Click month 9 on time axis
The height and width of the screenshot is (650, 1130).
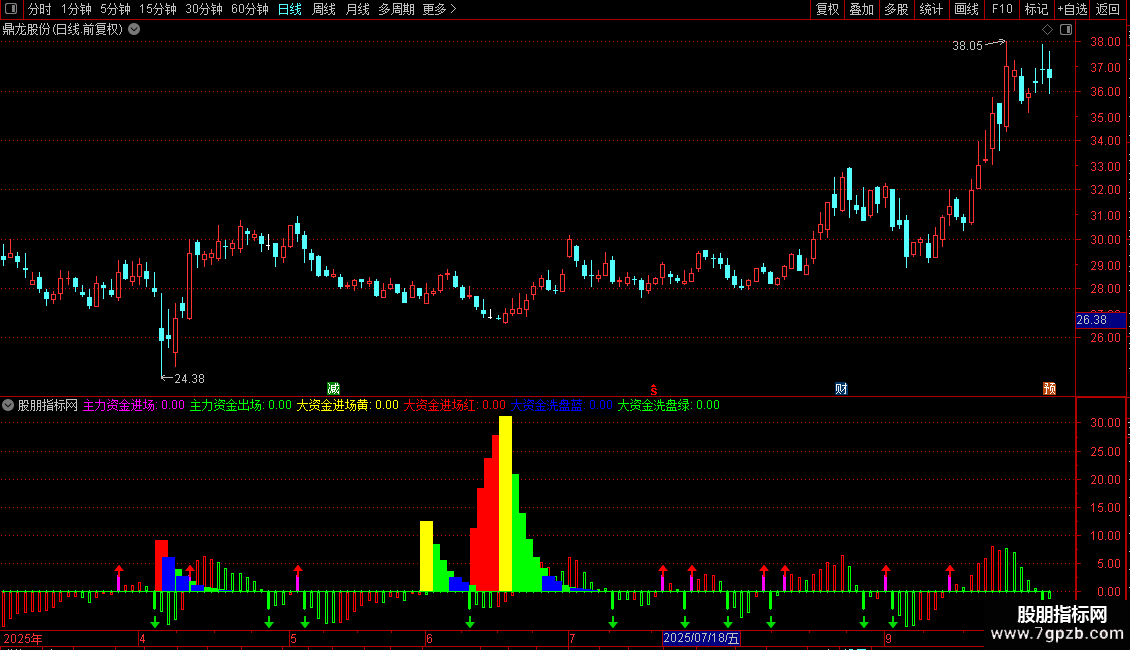[x=889, y=639]
